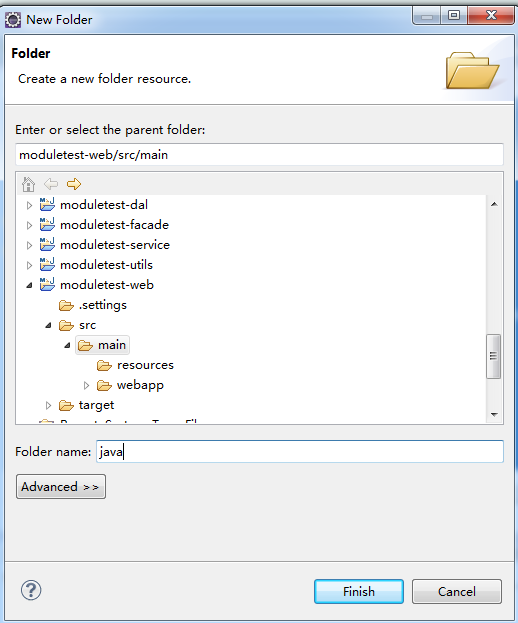518x623 pixels.
Task: Click the yellow forward arrow icon
Action: [74, 184]
